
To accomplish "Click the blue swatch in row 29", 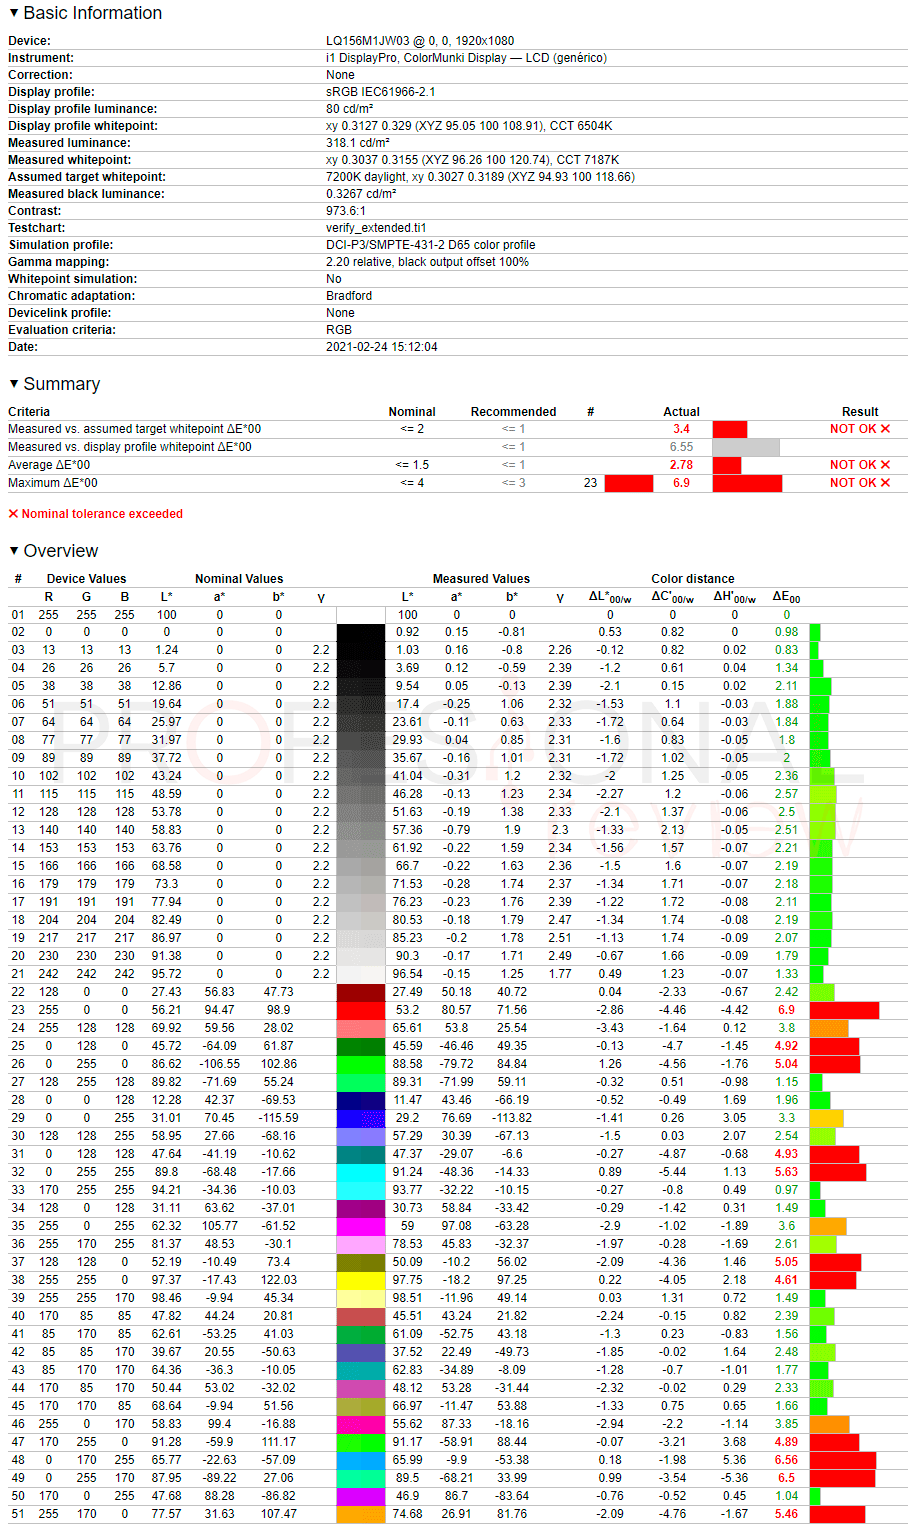I will [x=361, y=1118].
